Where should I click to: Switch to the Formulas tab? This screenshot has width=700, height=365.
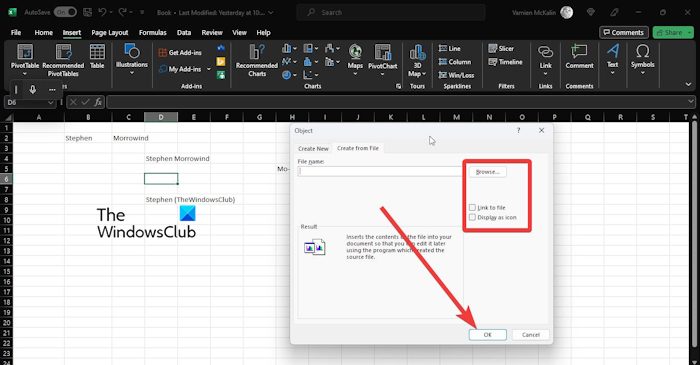(x=152, y=33)
